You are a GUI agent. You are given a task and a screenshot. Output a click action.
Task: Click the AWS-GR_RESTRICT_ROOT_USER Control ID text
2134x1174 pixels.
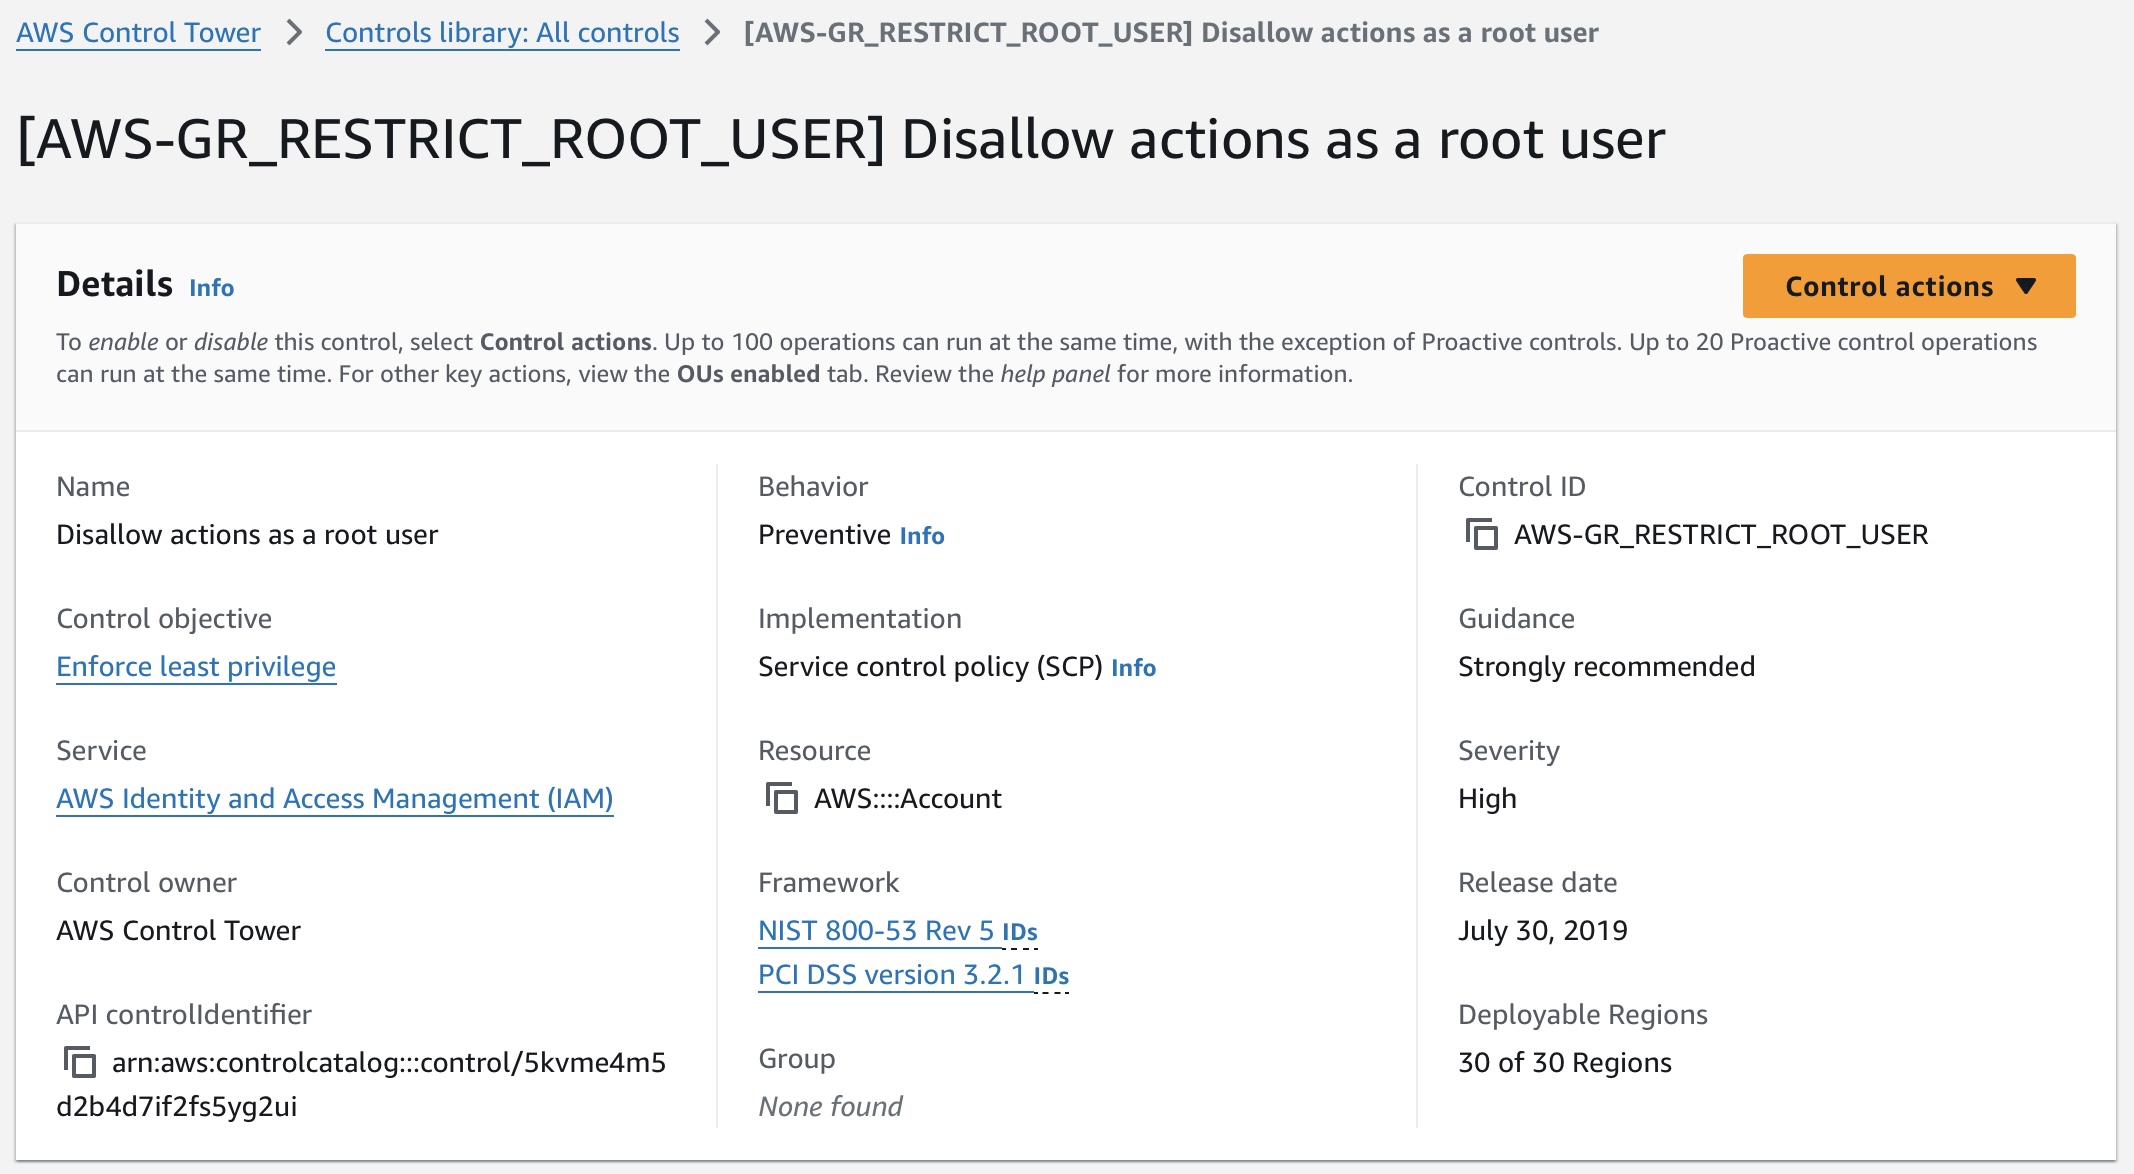[1720, 535]
